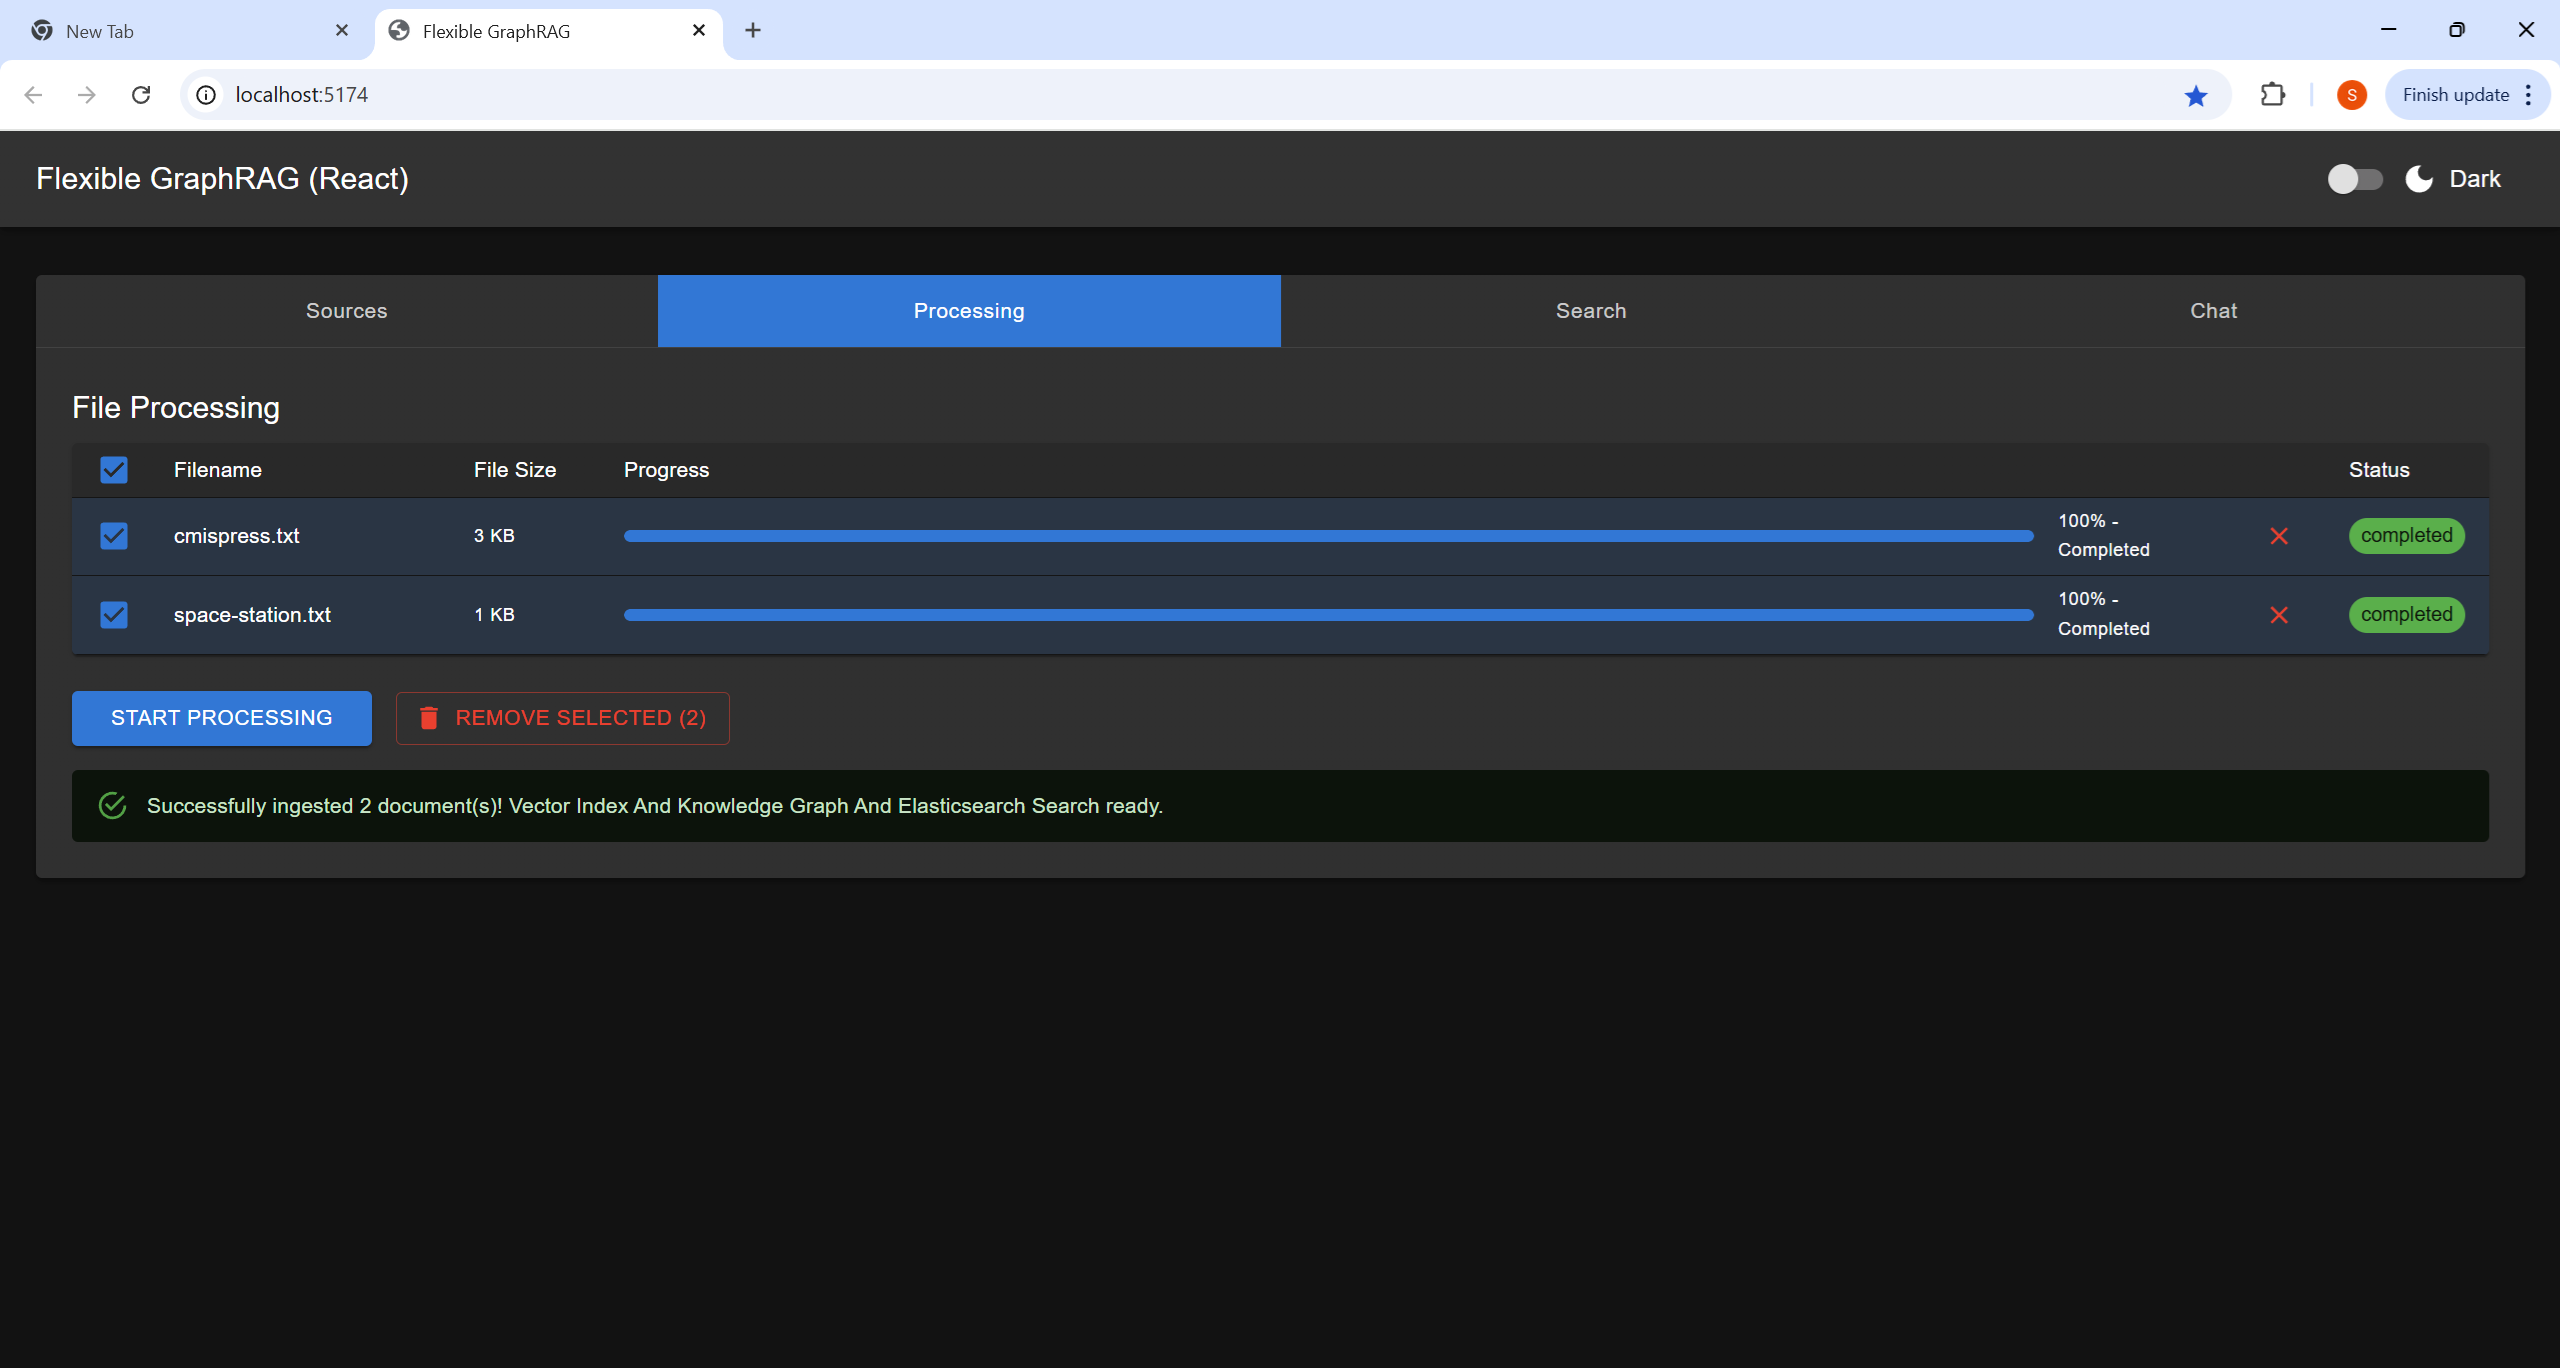Uncheck the space-station.txt checkbox

click(x=114, y=615)
